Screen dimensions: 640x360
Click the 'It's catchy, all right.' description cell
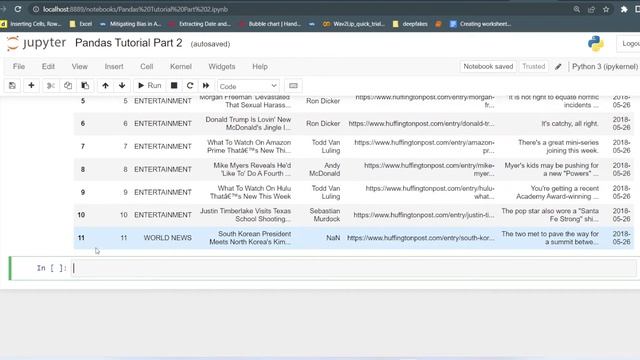570,123
